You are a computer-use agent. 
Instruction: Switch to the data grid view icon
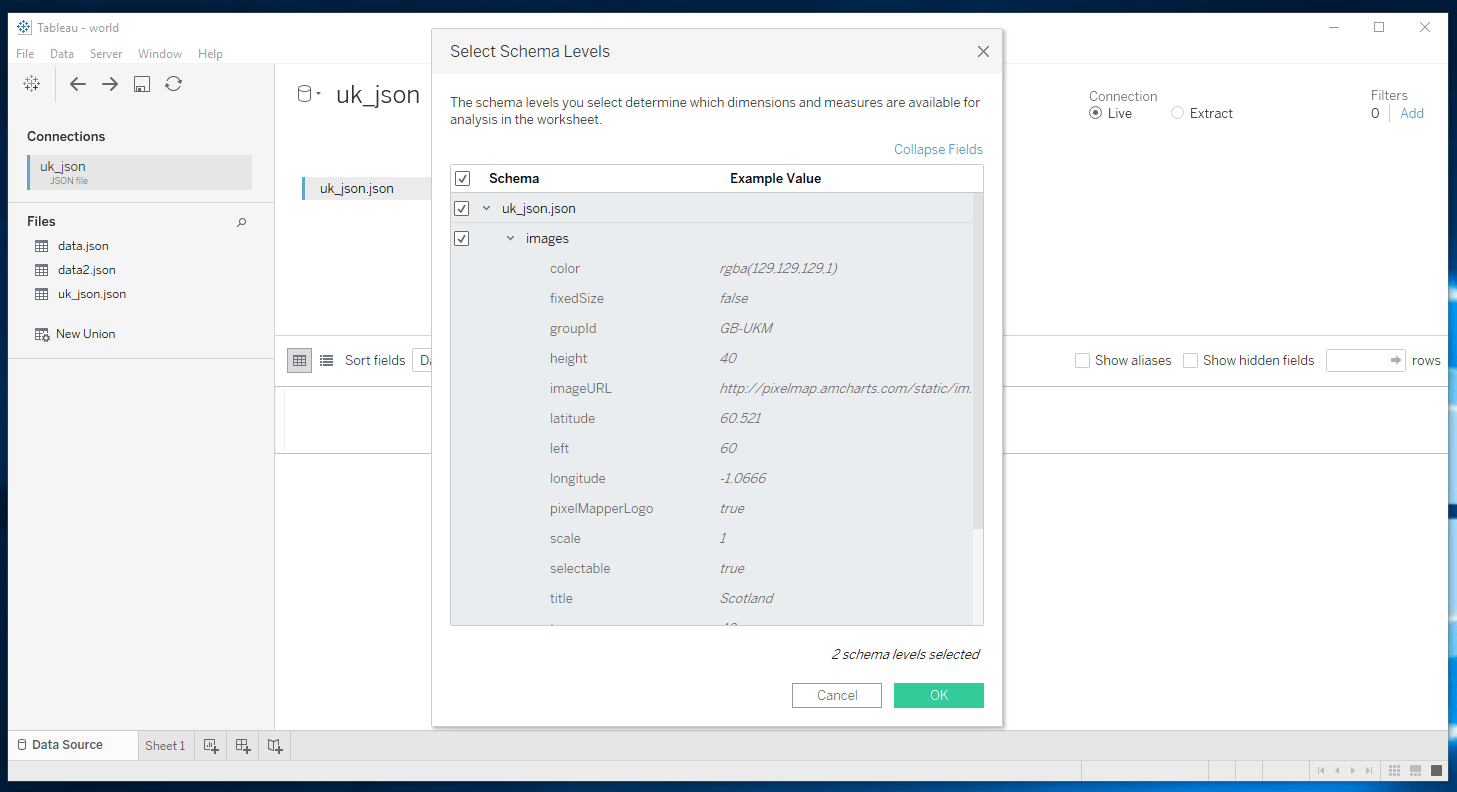299,360
